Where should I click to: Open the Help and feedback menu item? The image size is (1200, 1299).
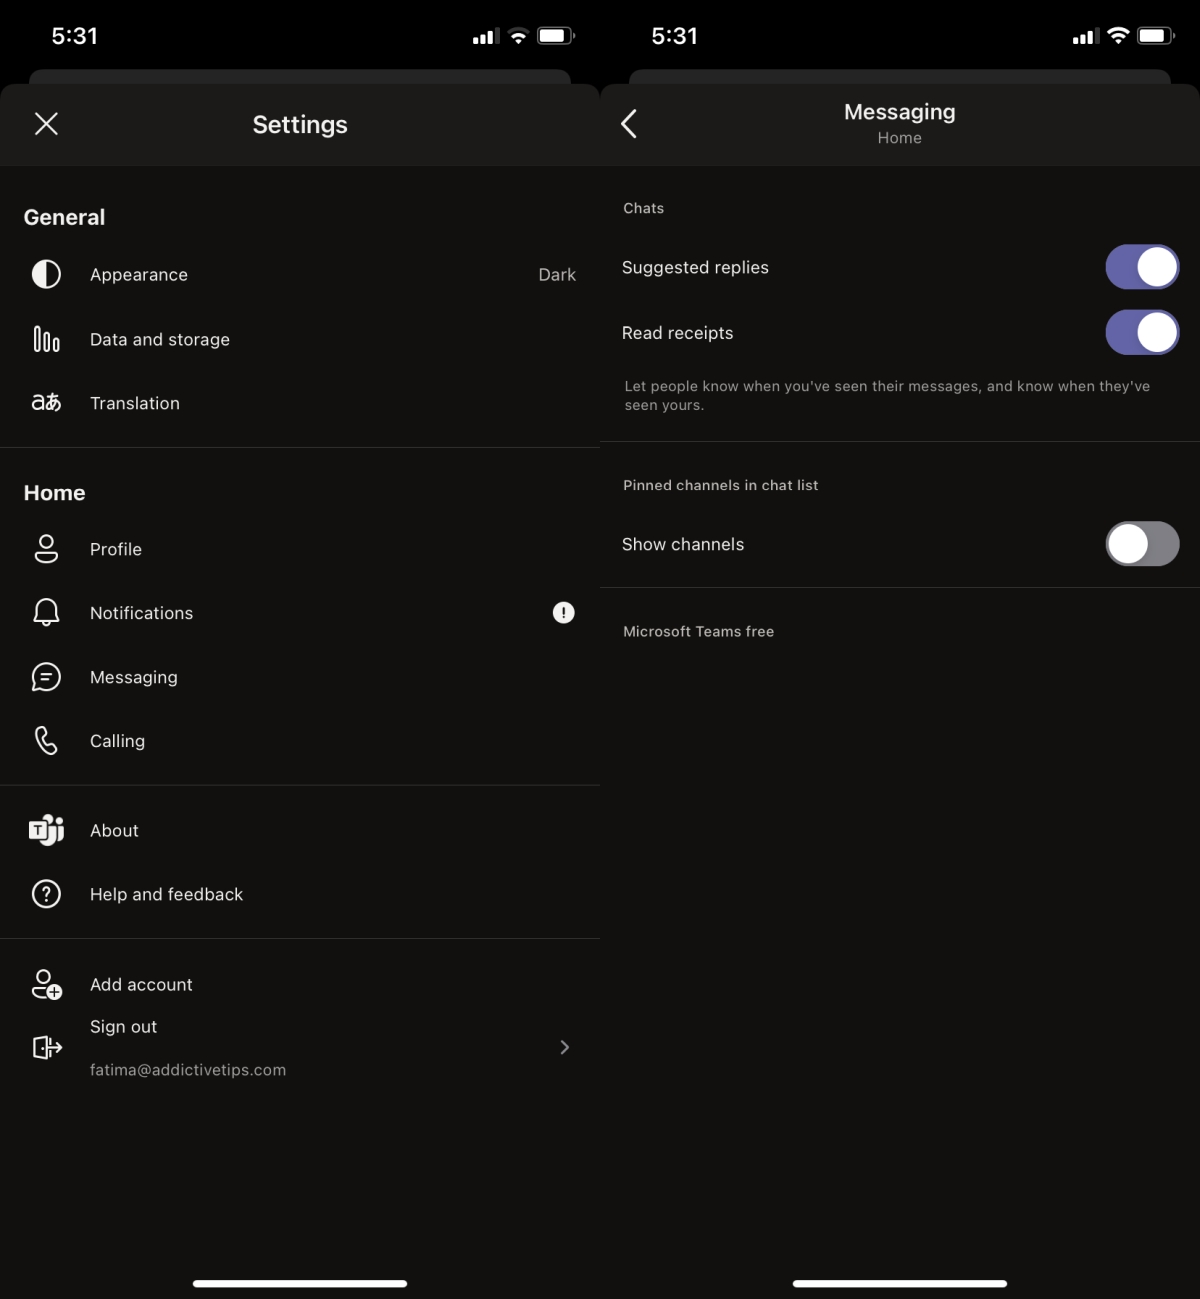(166, 894)
